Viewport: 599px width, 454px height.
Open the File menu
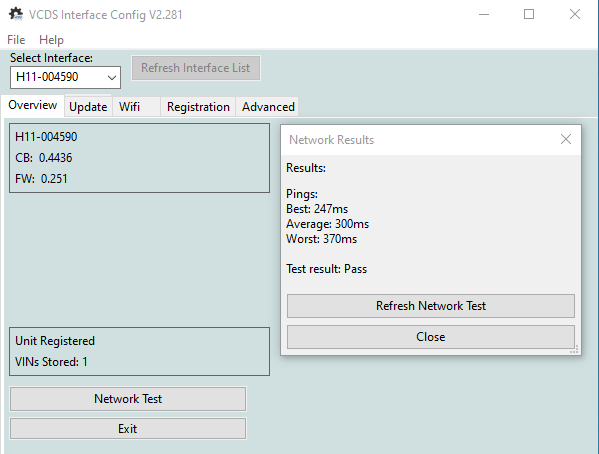click(x=16, y=40)
